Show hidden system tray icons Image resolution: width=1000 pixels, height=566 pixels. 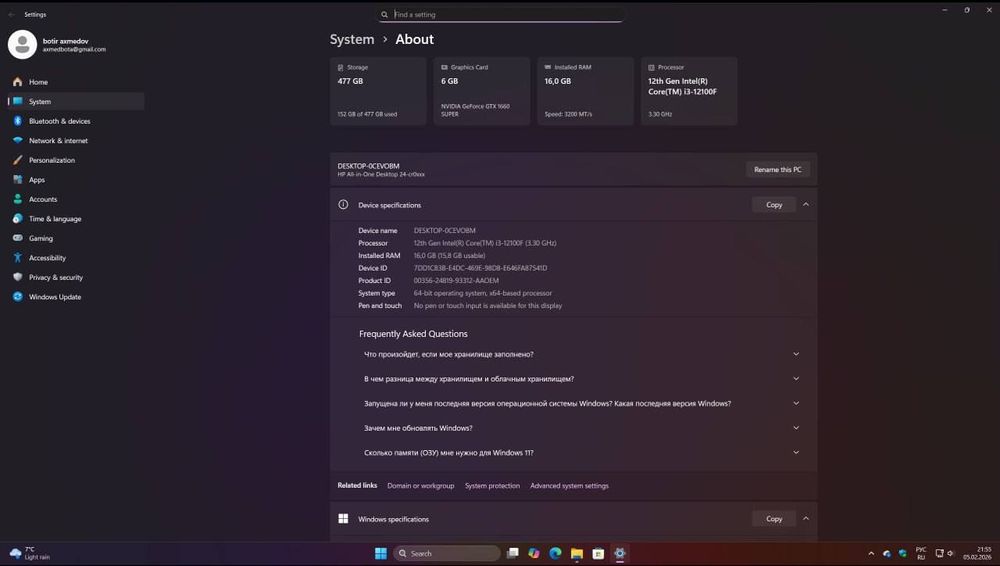(871, 553)
